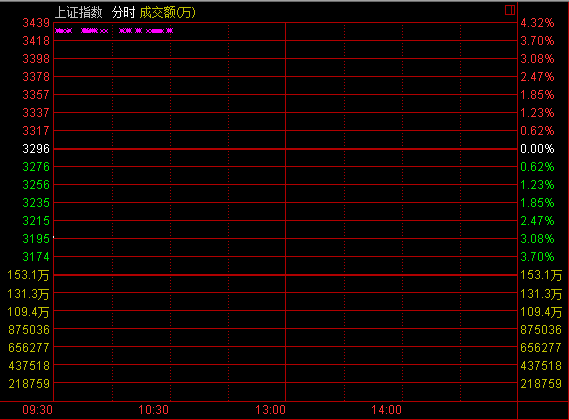Select the 上证指数 title label
This screenshot has height=420, width=569.
tap(79, 13)
